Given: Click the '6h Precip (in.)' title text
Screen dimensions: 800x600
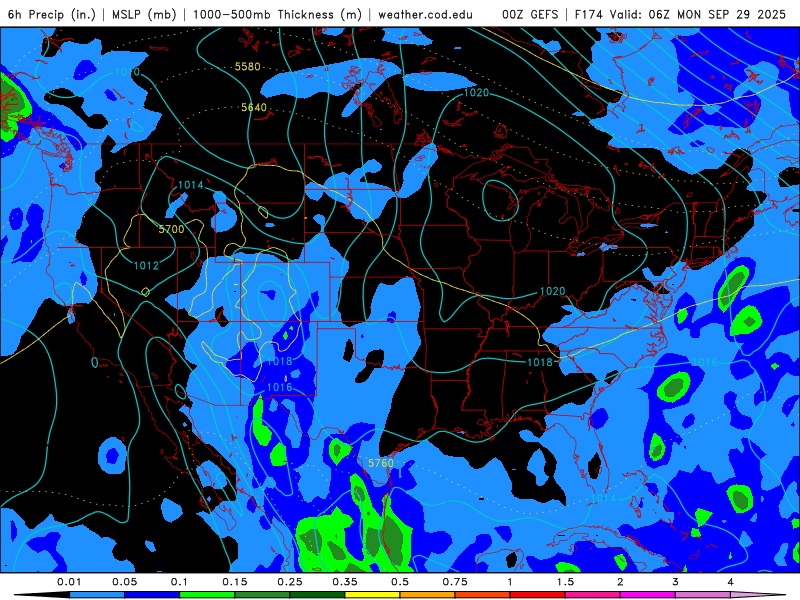Looking at the screenshot, I should coord(52,14).
